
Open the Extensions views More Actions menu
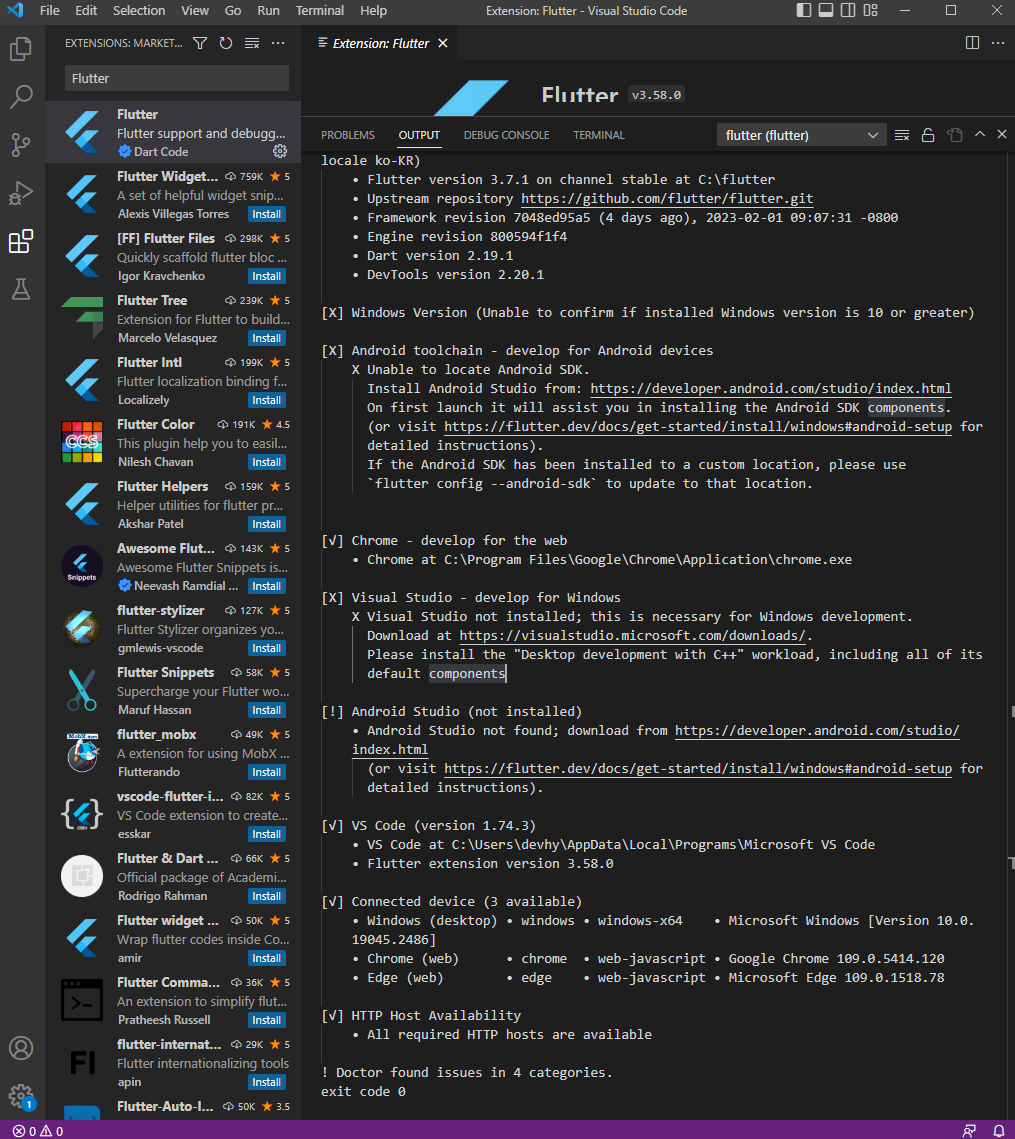[x=277, y=43]
